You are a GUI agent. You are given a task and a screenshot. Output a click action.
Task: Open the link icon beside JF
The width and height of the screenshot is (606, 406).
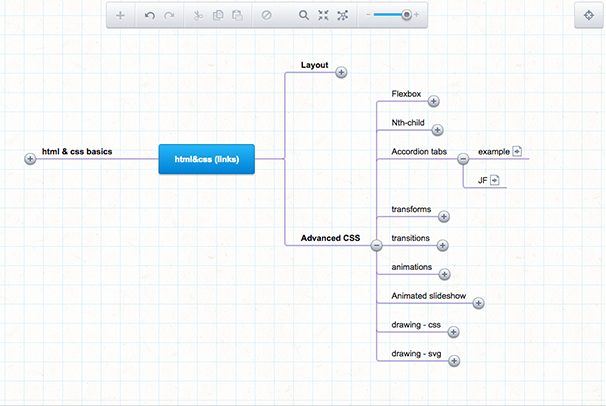[494, 180]
